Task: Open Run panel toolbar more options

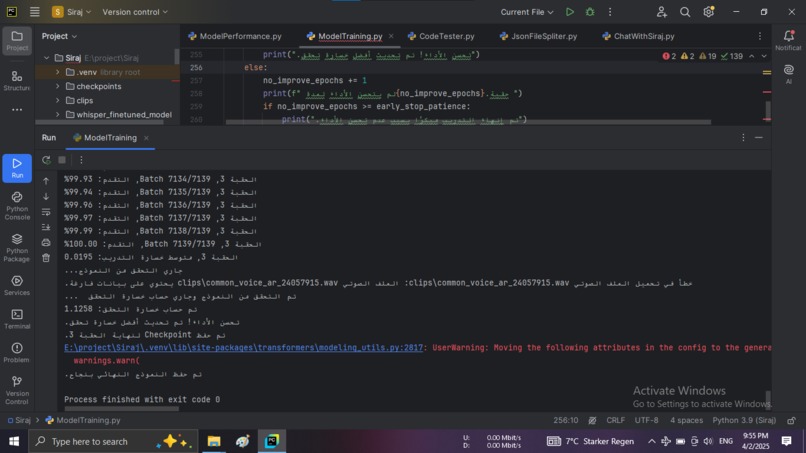Action: tap(81, 160)
